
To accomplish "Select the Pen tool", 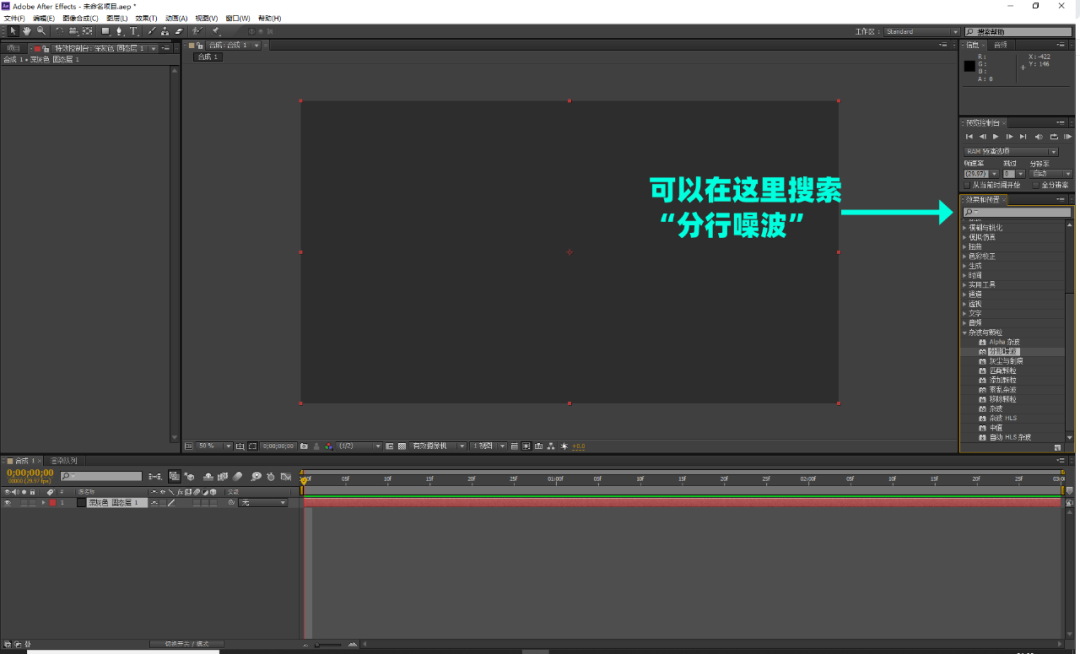I will click(x=119, y=31).
